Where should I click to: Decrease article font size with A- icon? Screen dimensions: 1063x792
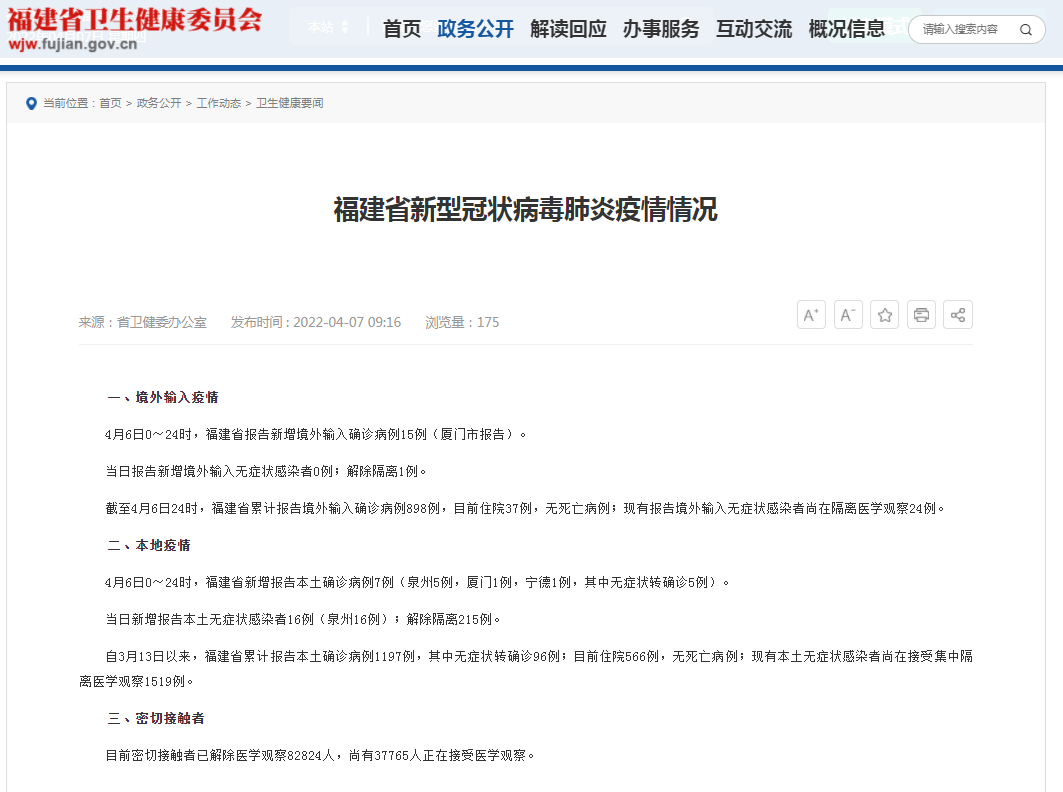pos(848,315)
